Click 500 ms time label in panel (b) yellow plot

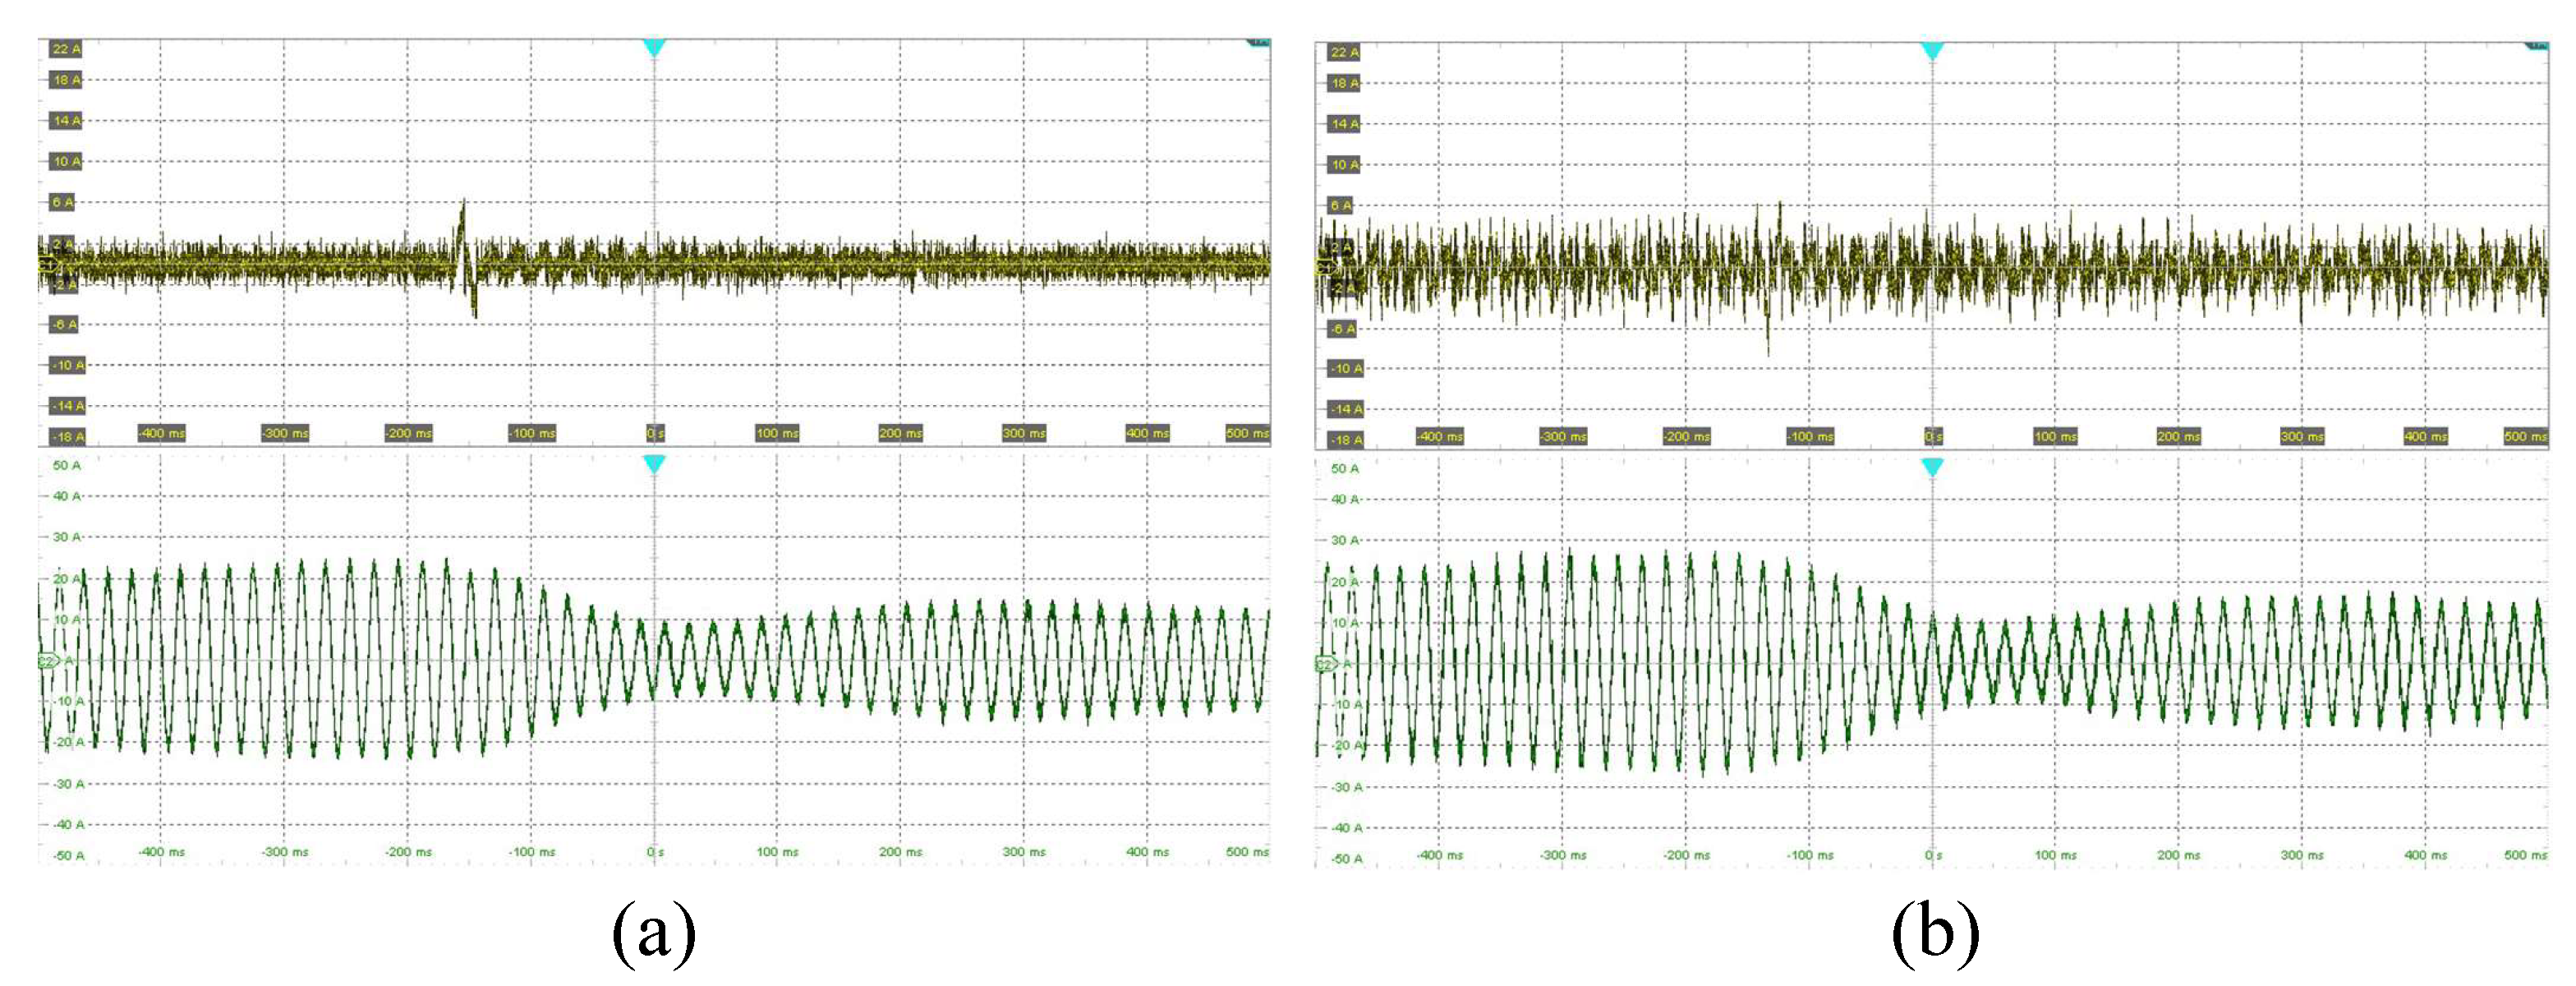[2525, 436]
